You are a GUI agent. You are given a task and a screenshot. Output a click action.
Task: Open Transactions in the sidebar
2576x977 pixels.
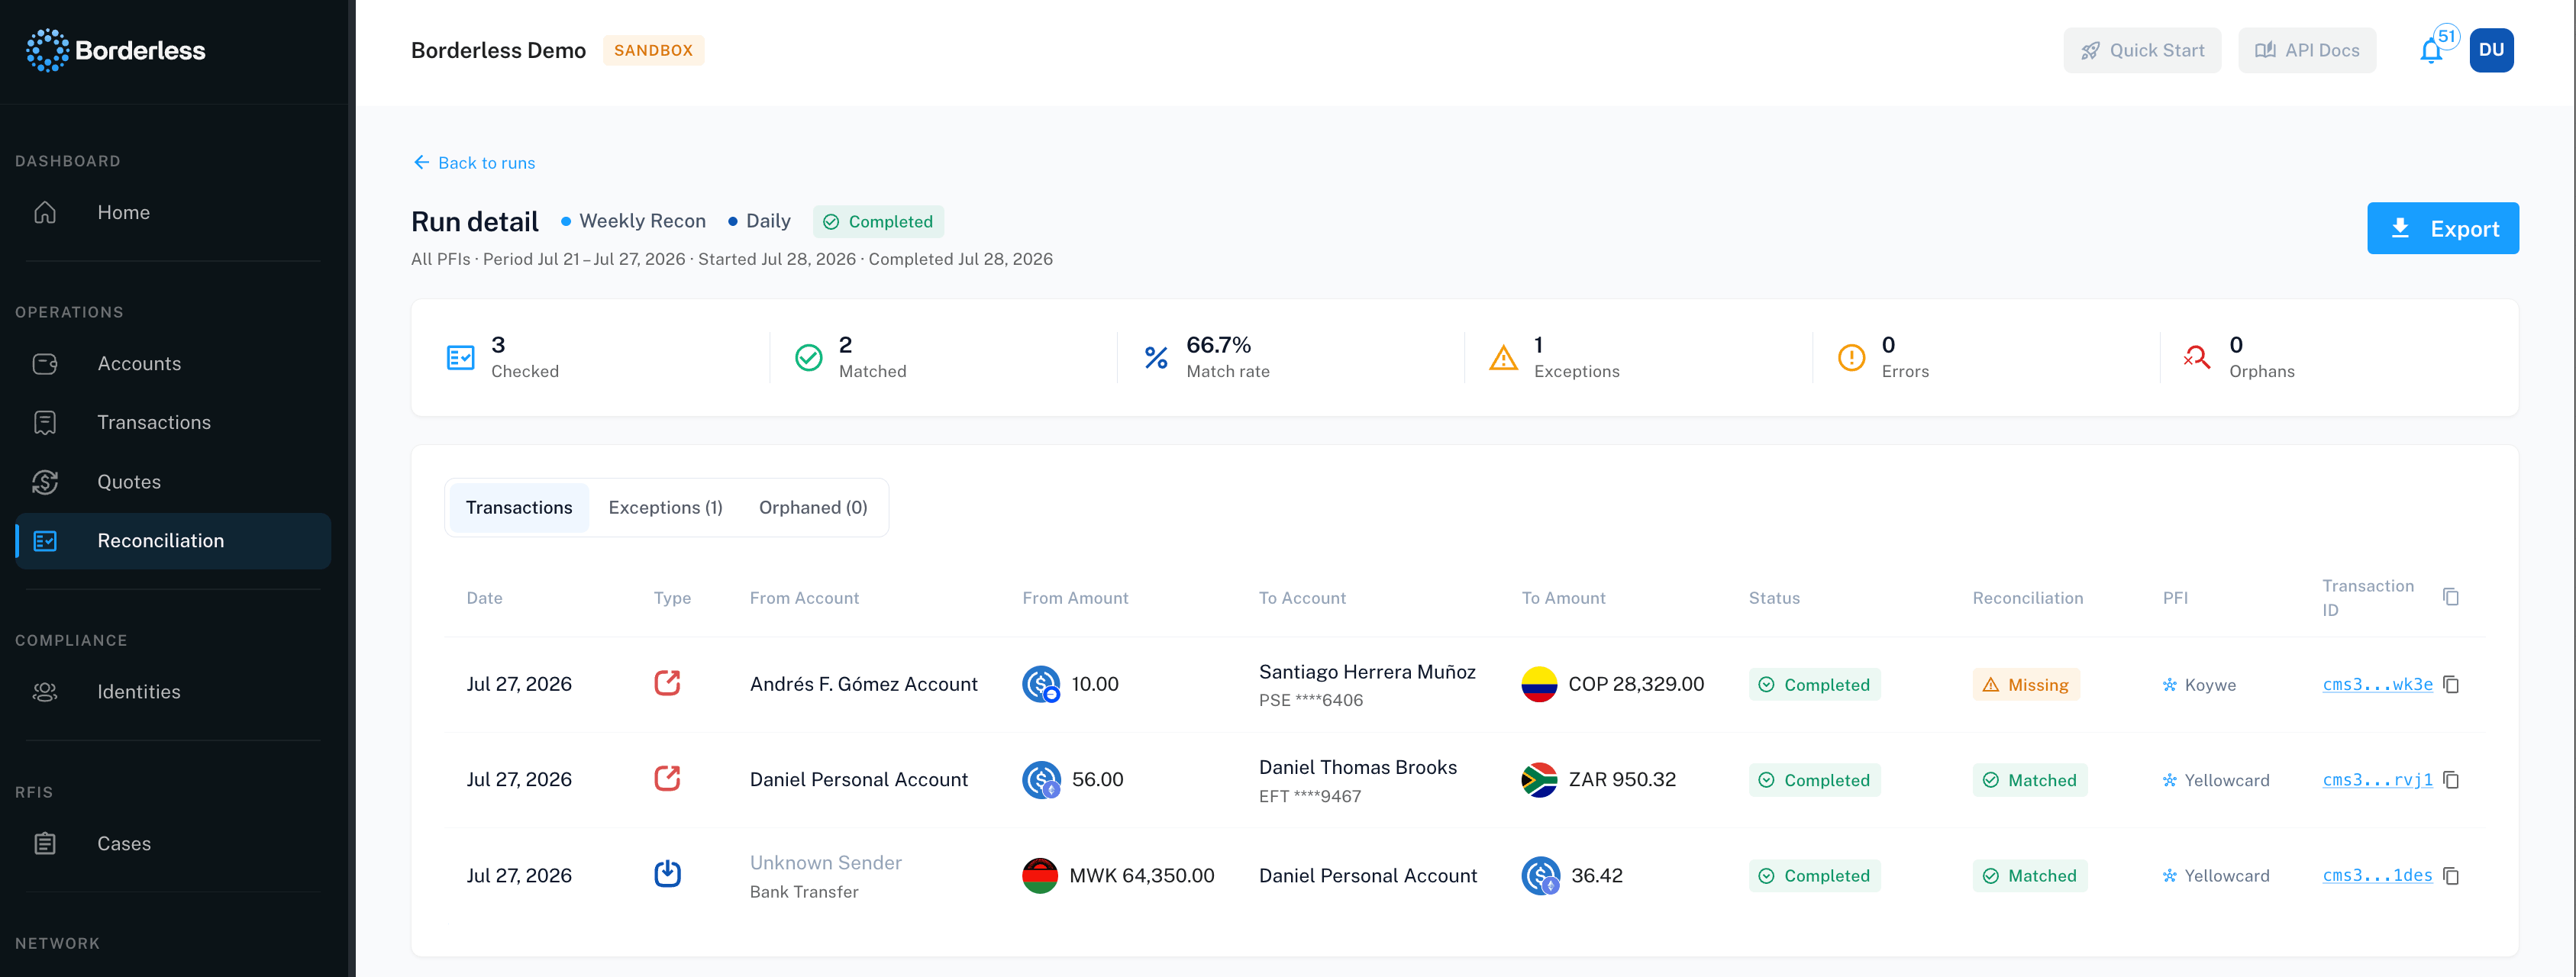[x=173, y=422]
